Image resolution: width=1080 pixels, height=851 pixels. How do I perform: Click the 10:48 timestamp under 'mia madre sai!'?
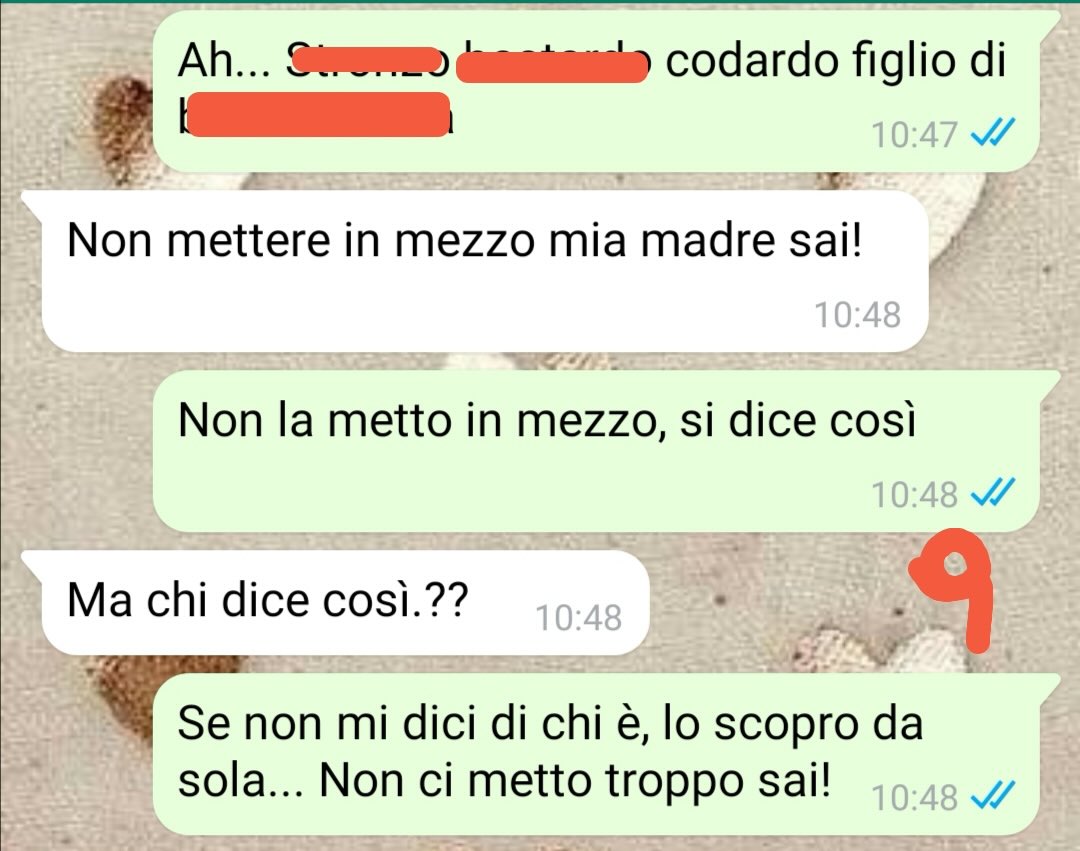tap(858, 315)
